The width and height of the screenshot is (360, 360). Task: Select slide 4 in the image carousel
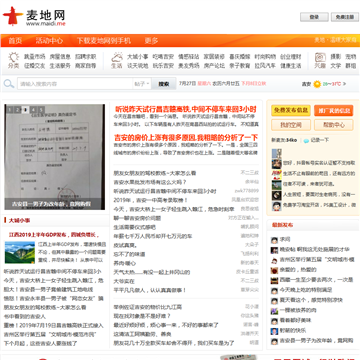click(33, 109)
